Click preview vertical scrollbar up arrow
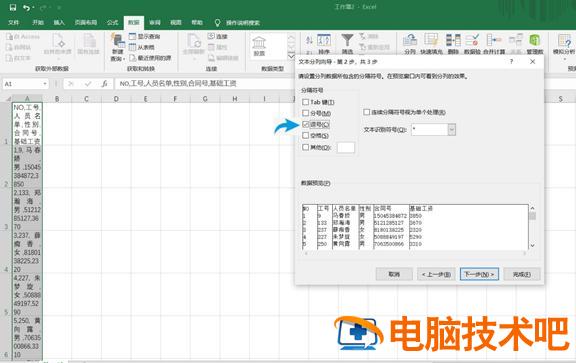This screenshot has width=576, height=363. click(532, 208)
